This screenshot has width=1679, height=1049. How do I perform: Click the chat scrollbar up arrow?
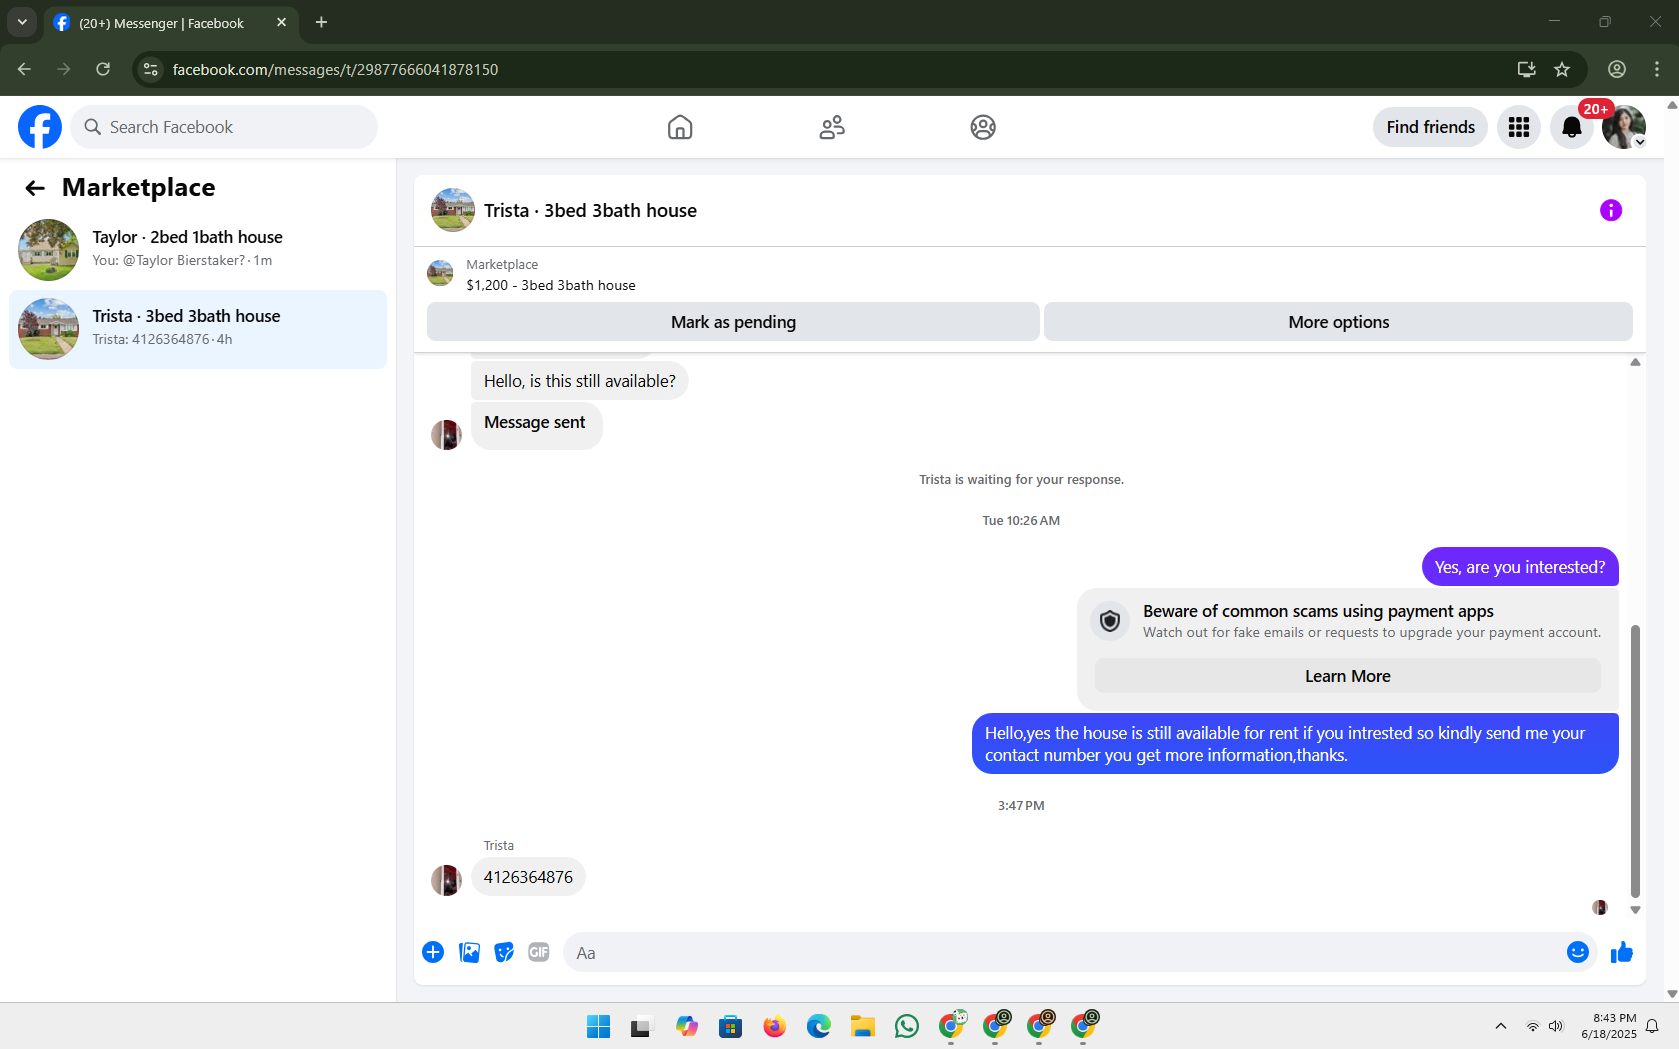1635,362
